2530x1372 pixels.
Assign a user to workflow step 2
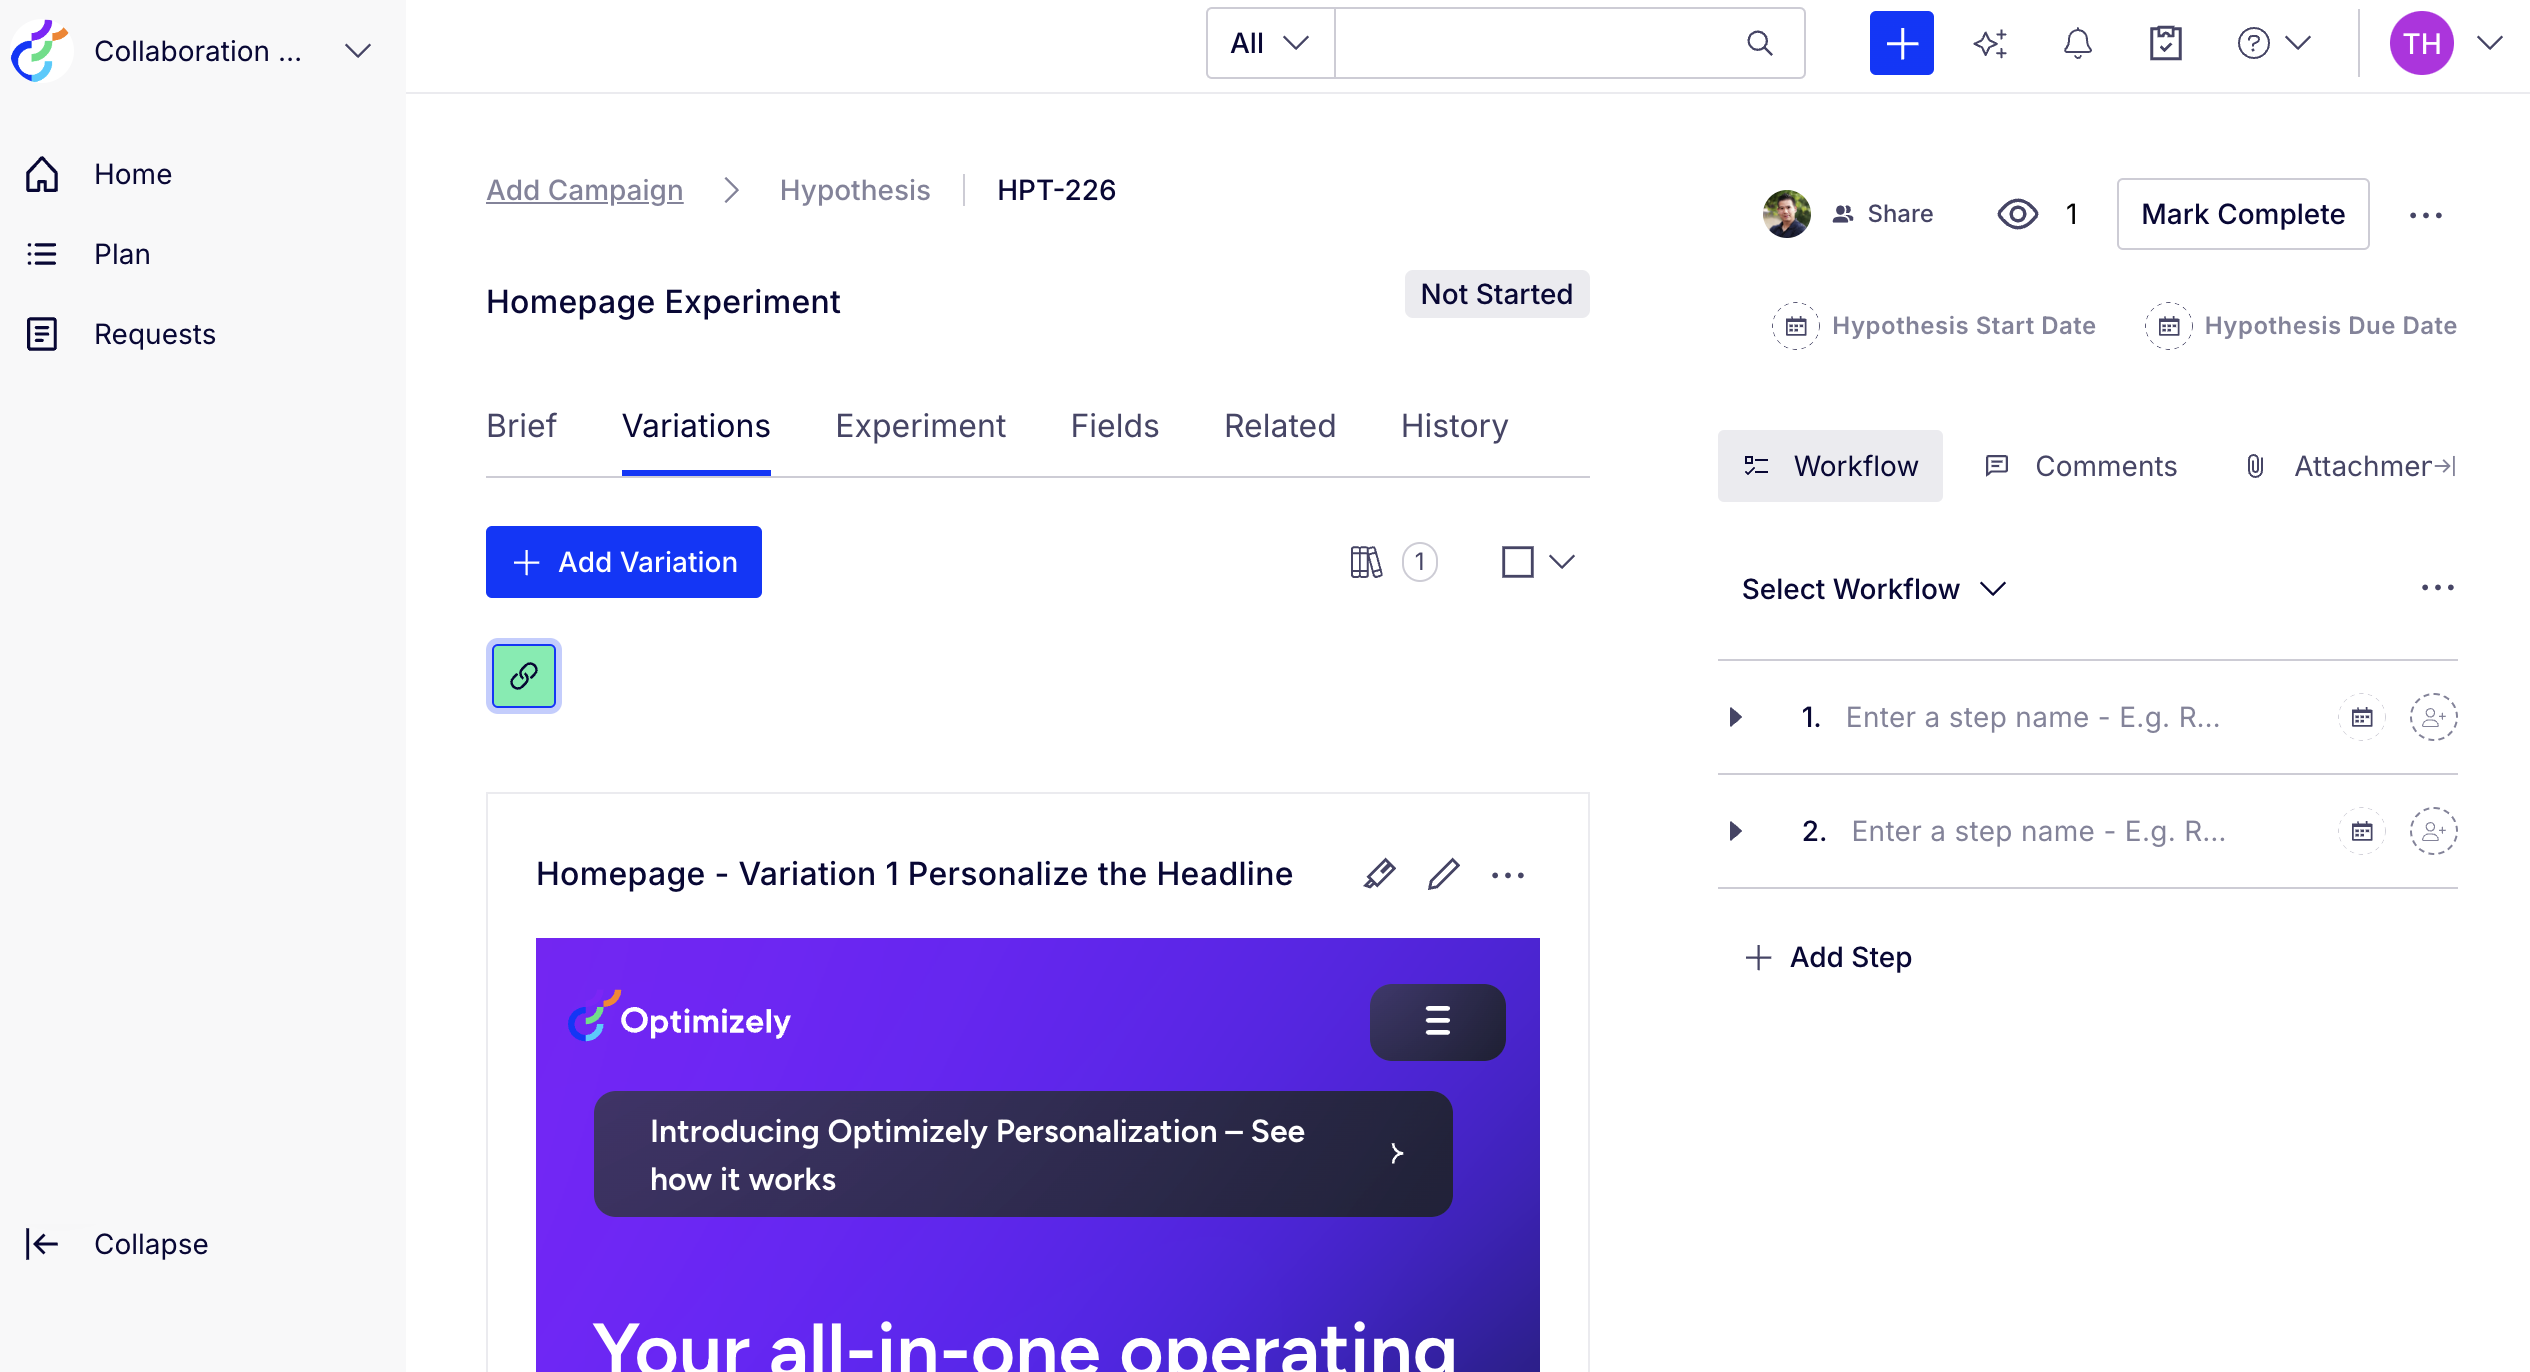tap(2434, 831)
